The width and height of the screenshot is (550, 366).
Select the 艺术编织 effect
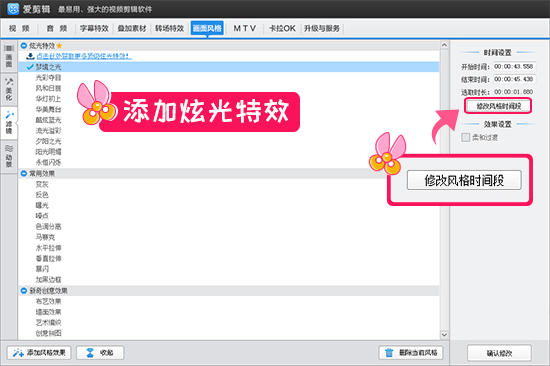click(x=48, y=322)
